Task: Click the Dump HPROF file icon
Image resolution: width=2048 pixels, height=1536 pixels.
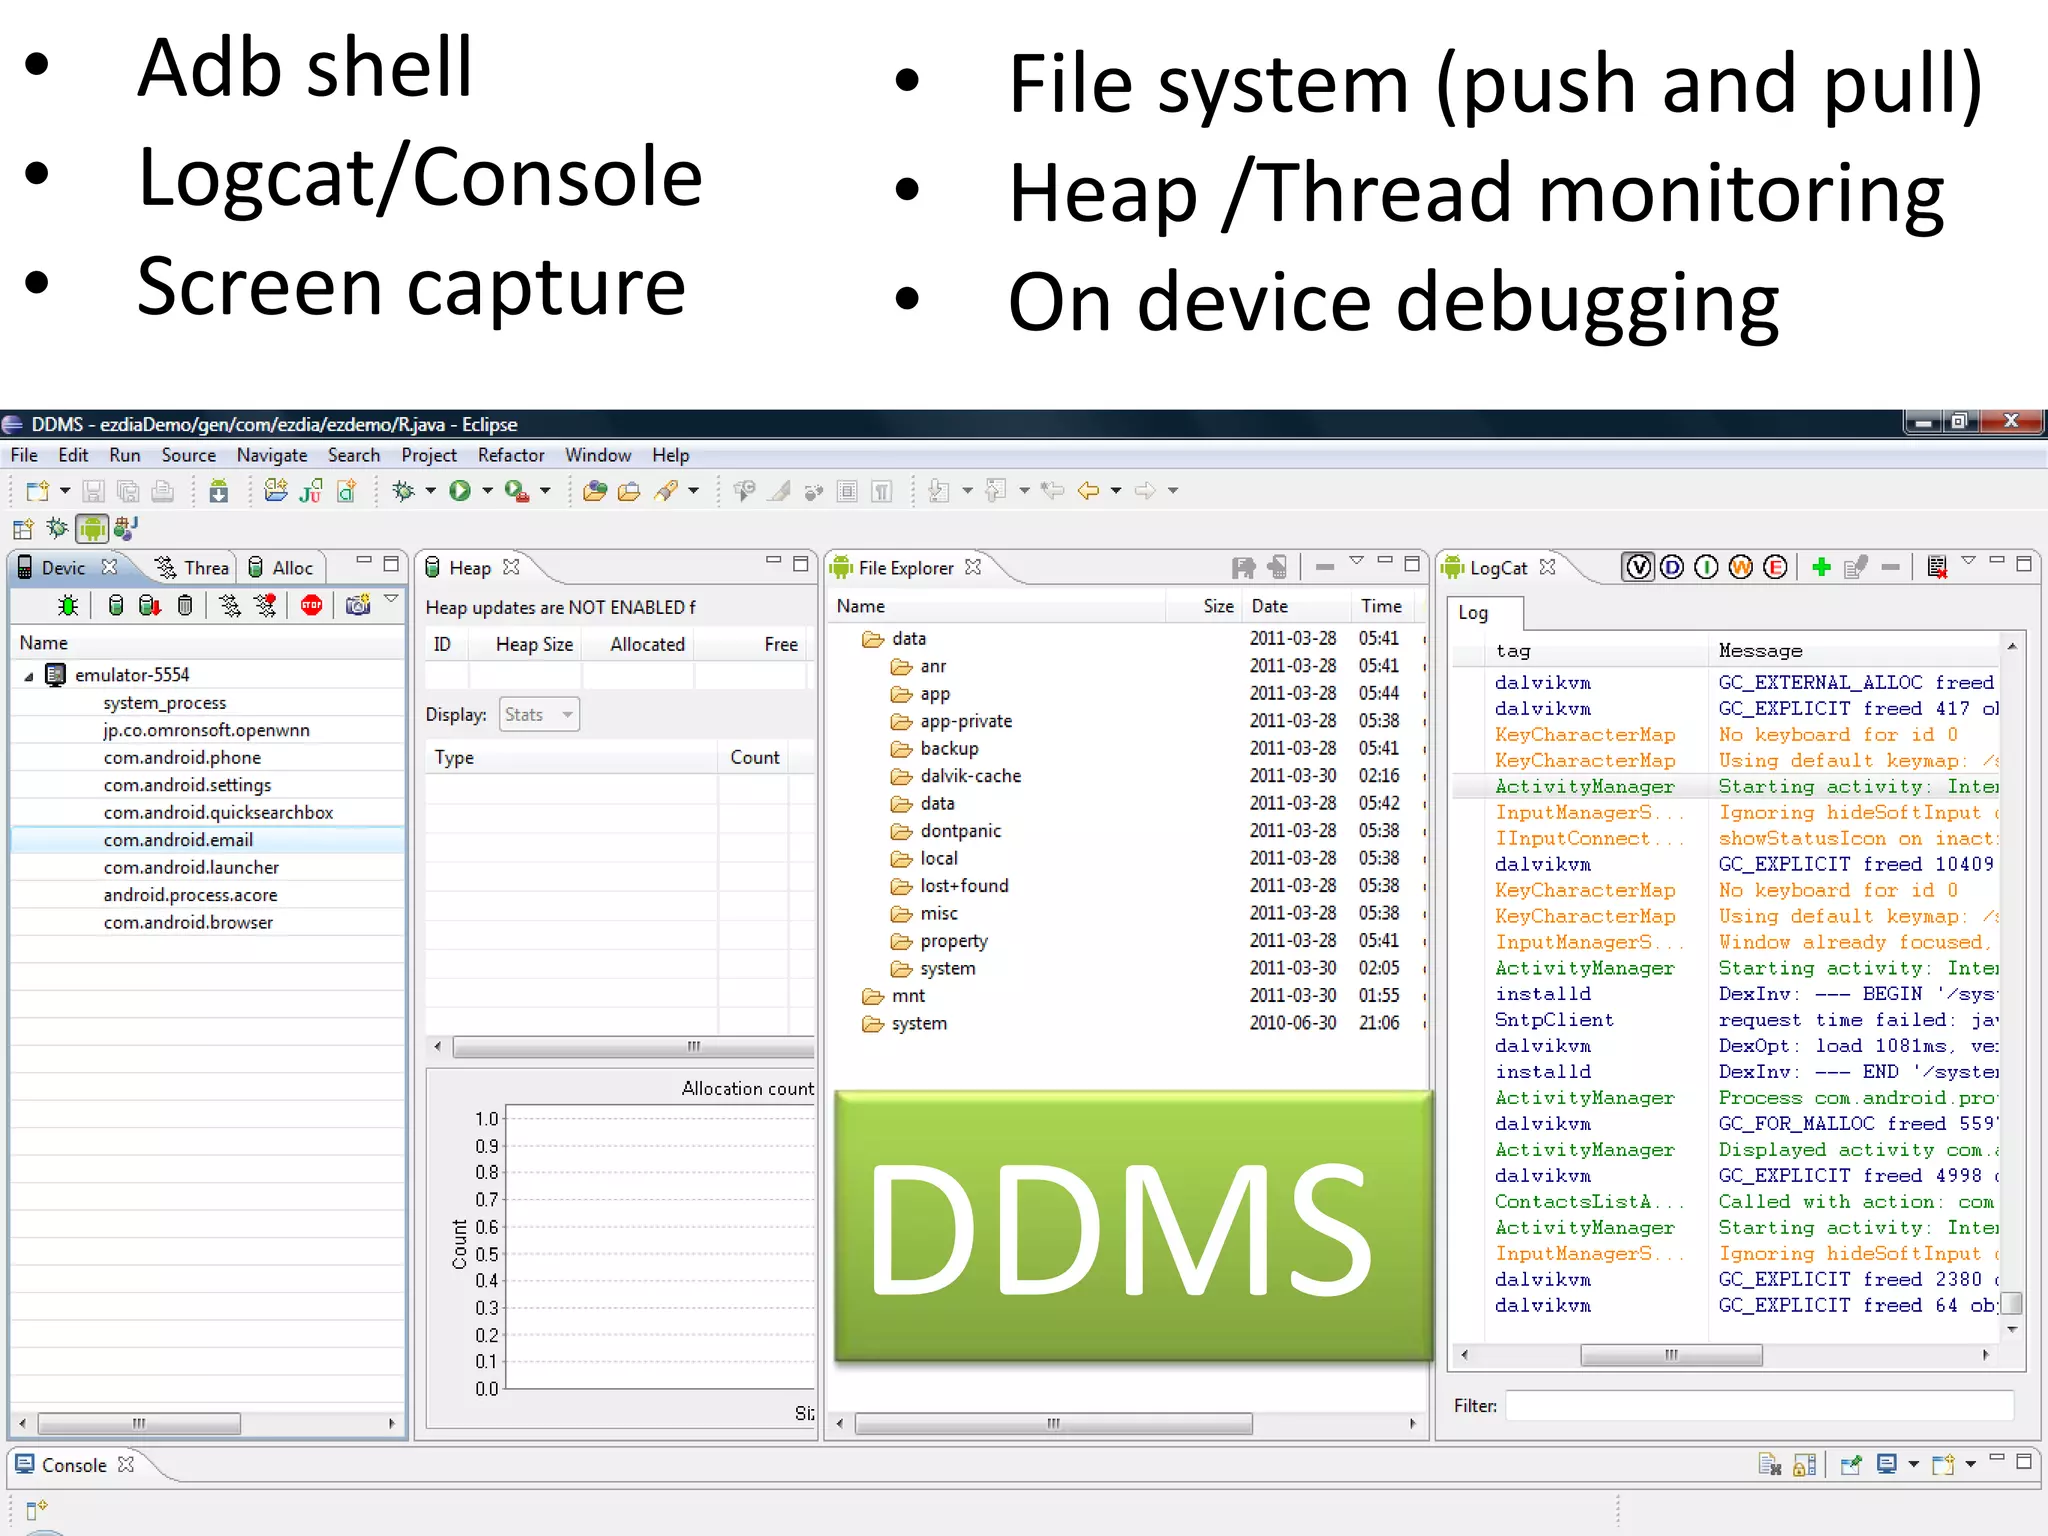Action: click(150, 605)
